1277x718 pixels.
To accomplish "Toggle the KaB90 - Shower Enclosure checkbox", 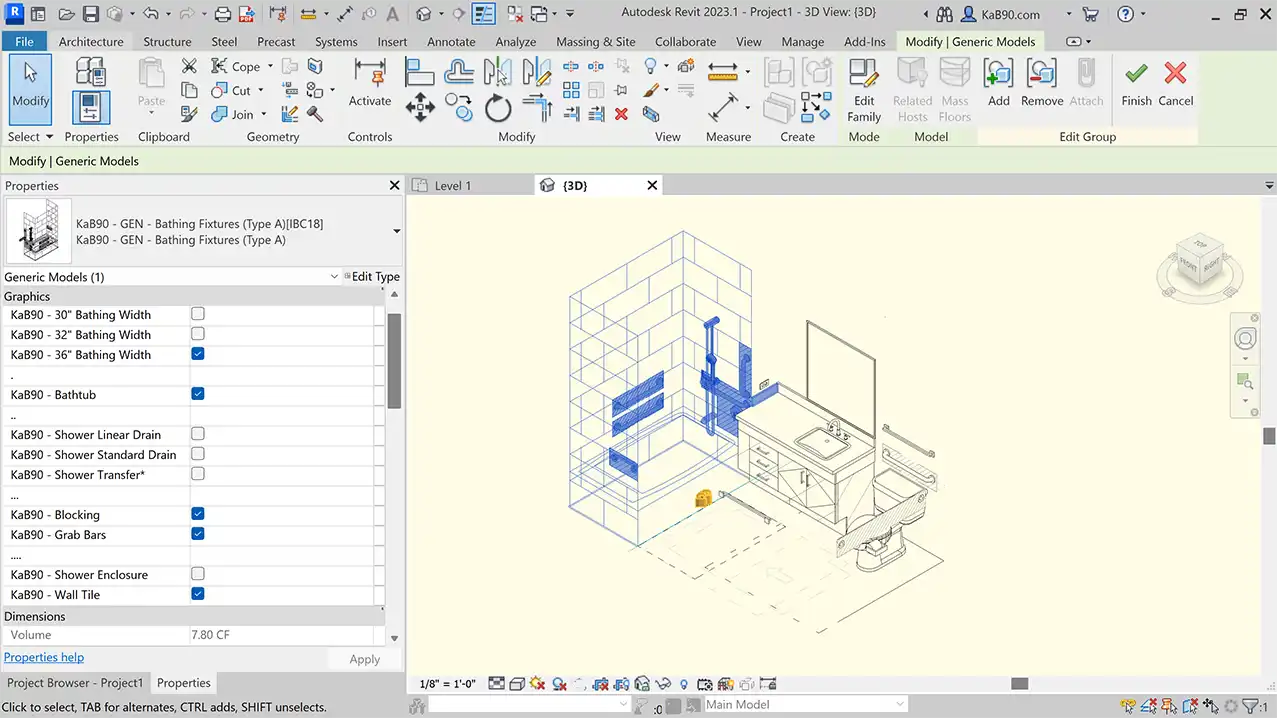I will pyautogui.click(x=198, y=574).
